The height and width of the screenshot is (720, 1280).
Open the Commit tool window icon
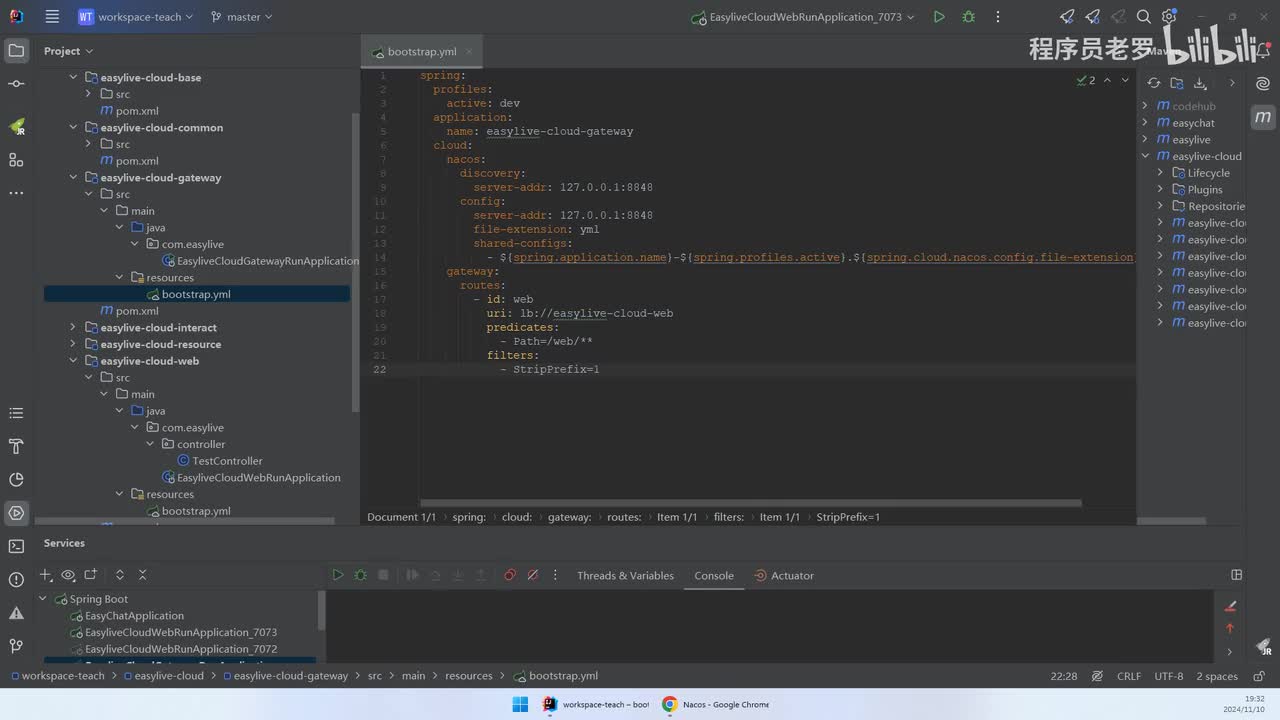(x=16, y=84)
